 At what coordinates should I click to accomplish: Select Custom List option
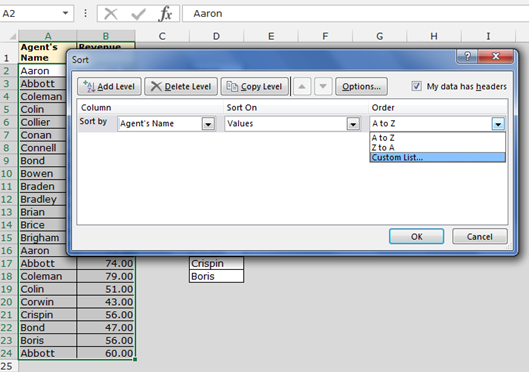point(437,157)
